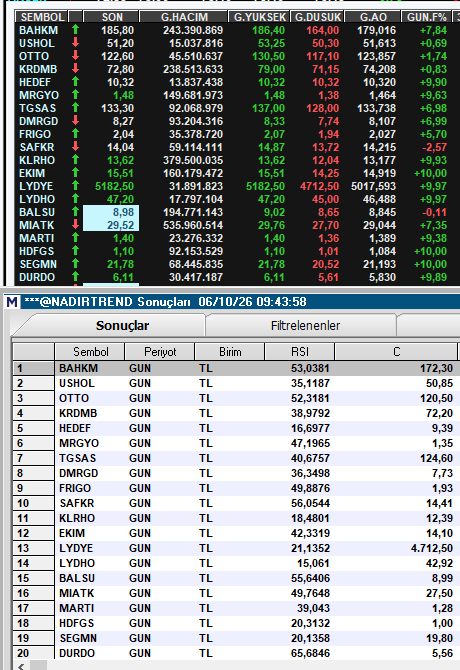Sort by GUN.F% column header
Viewport: 460px width, 670px height.
click(x=426, y=17)
